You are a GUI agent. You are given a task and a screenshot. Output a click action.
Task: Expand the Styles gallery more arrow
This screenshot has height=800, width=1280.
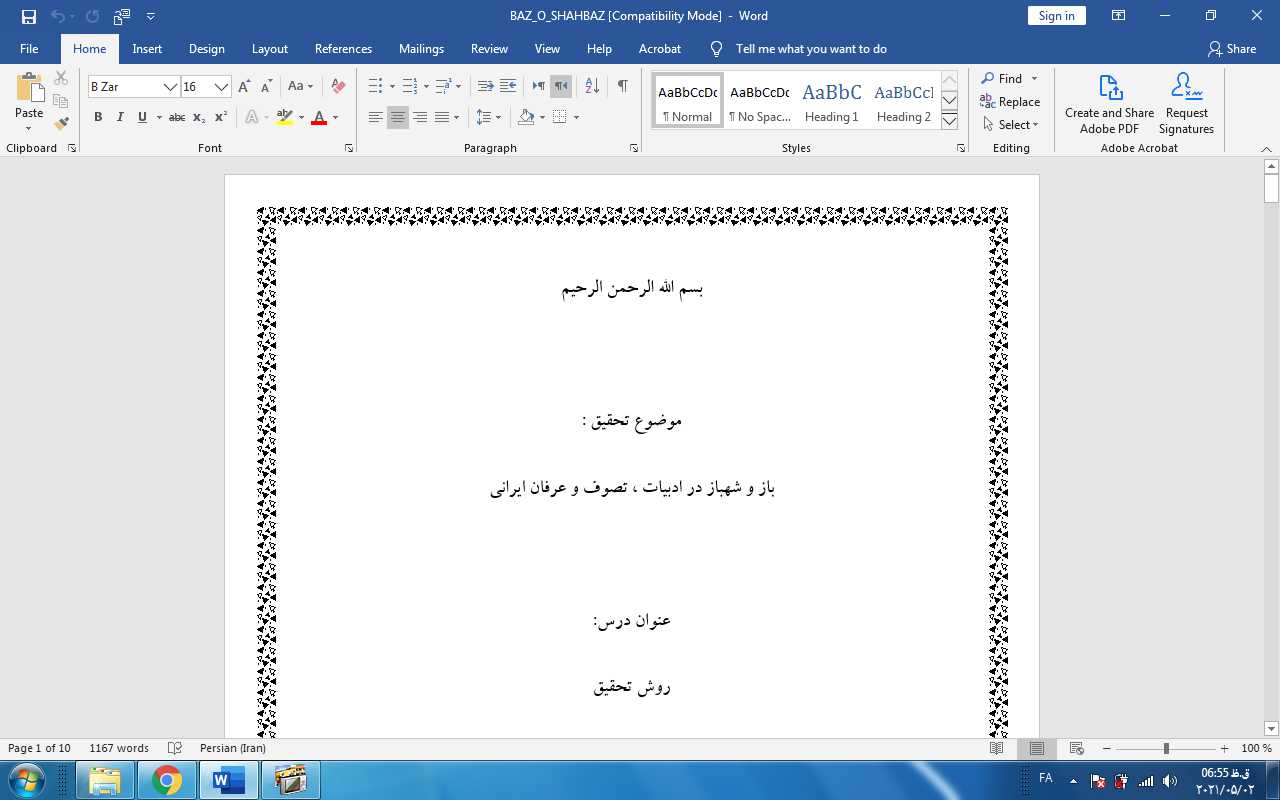coord(950,121)
